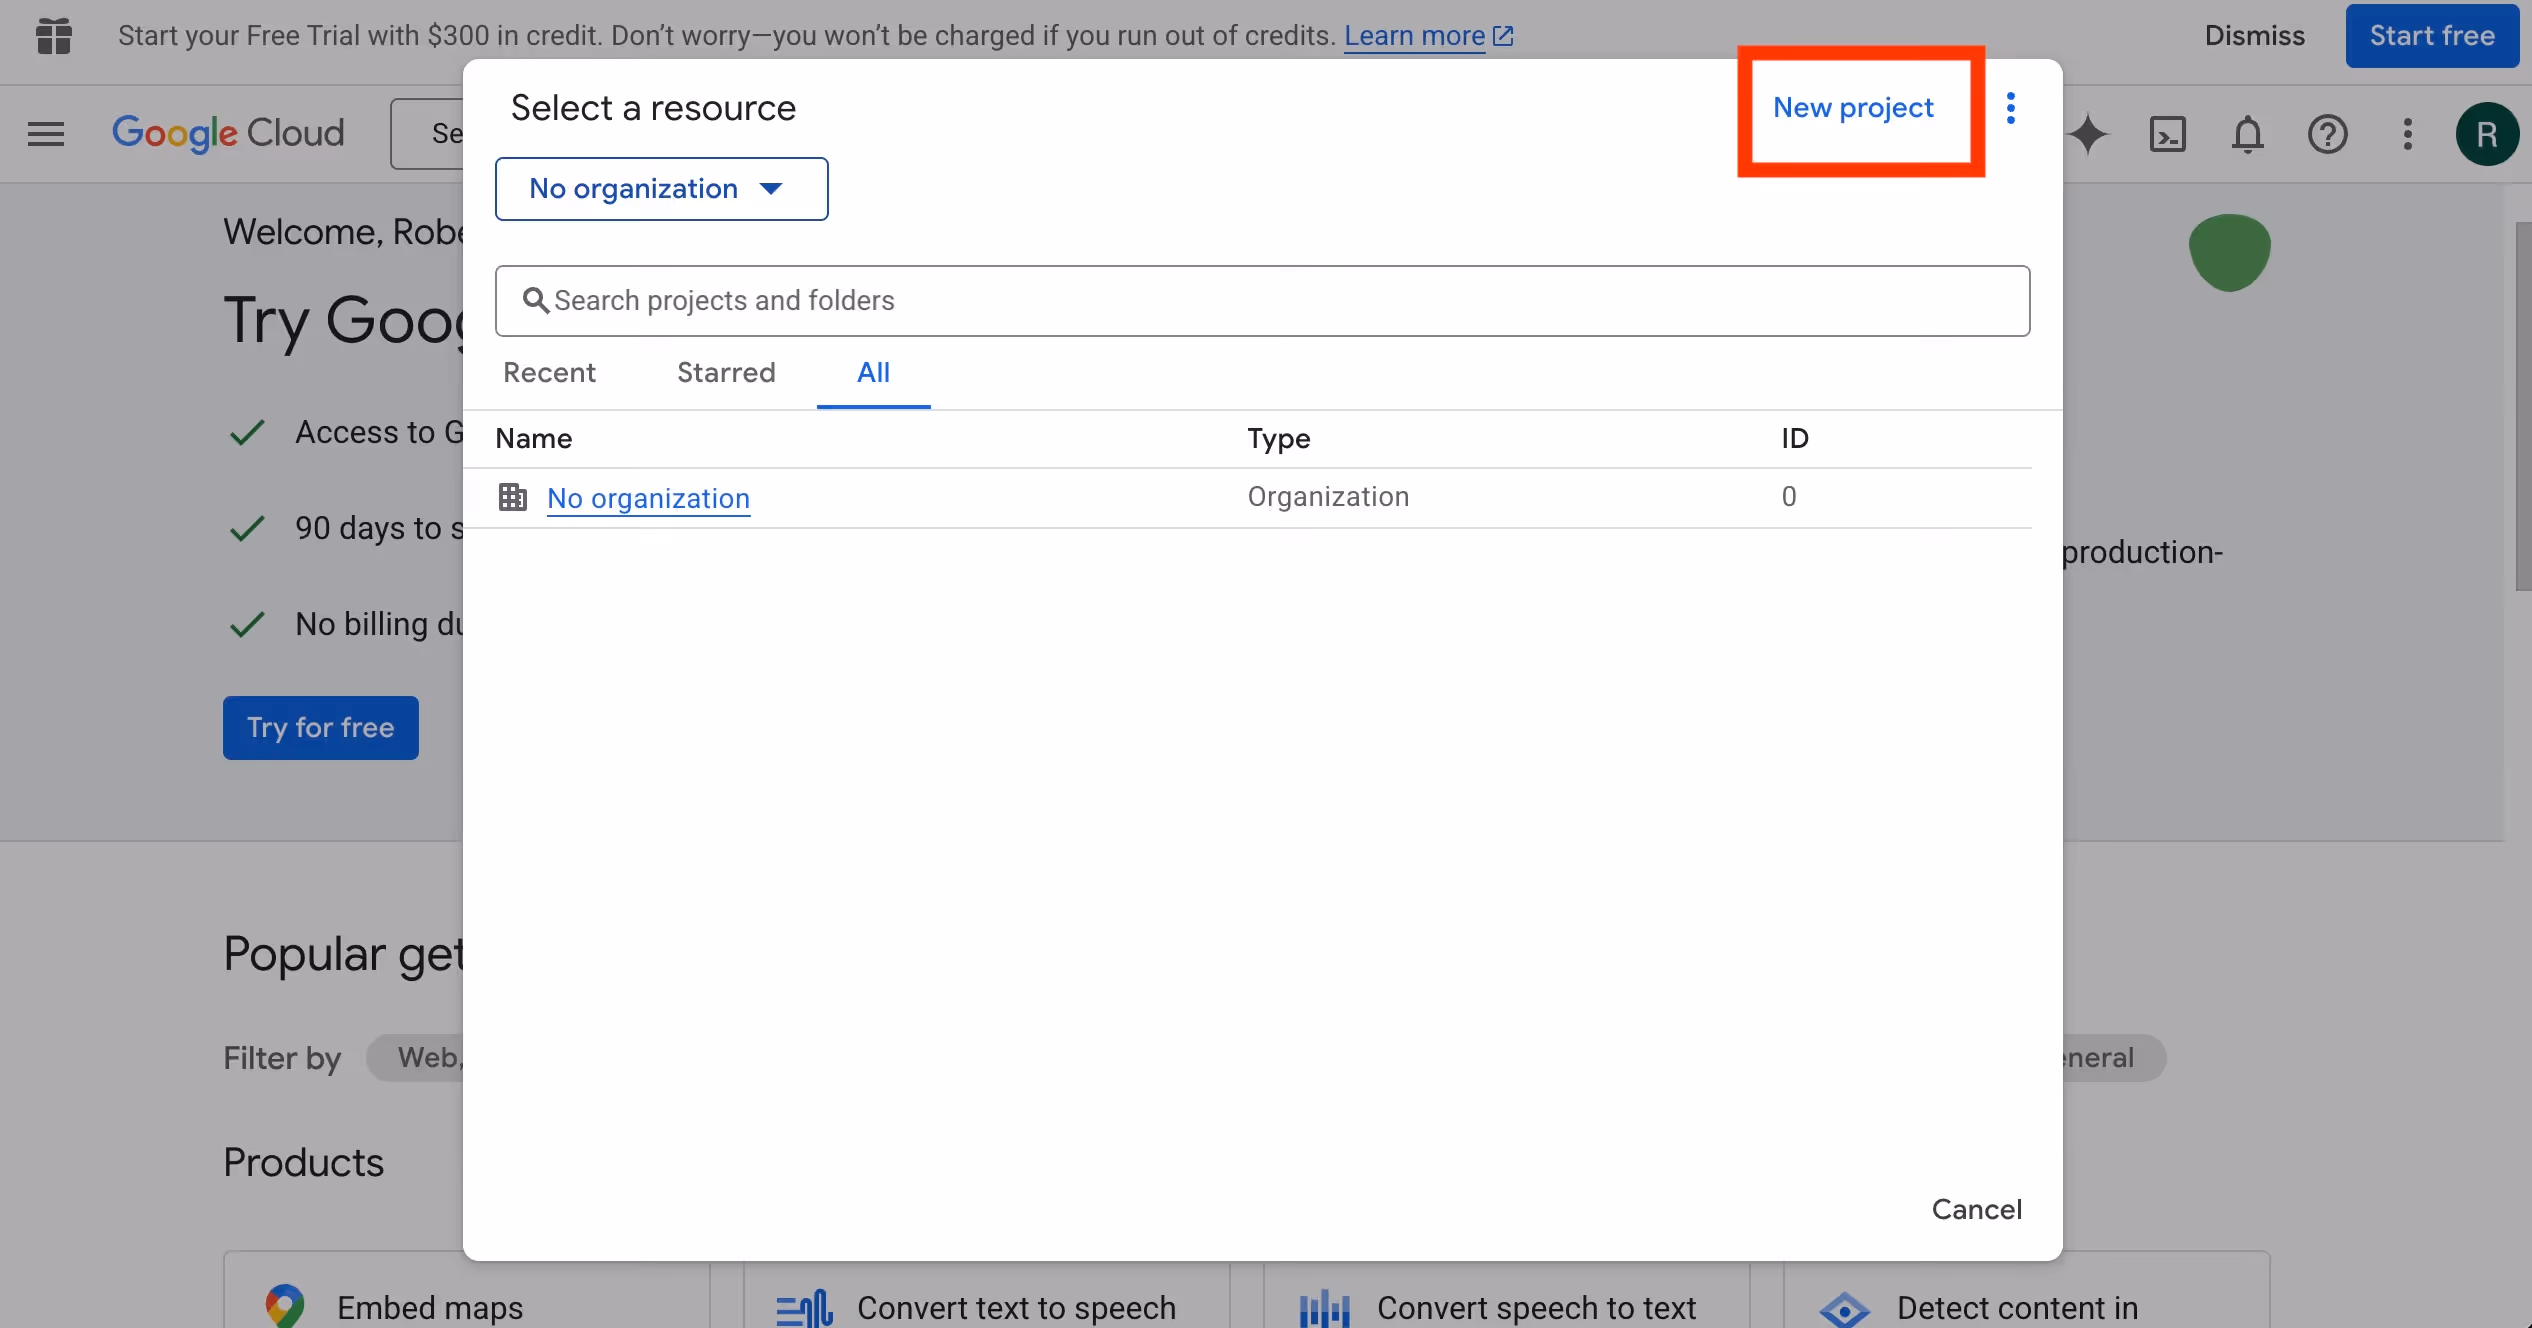Open the No organization link in the table
The height and width of the screenshot is (1328, 2532).
pos(648,498)
